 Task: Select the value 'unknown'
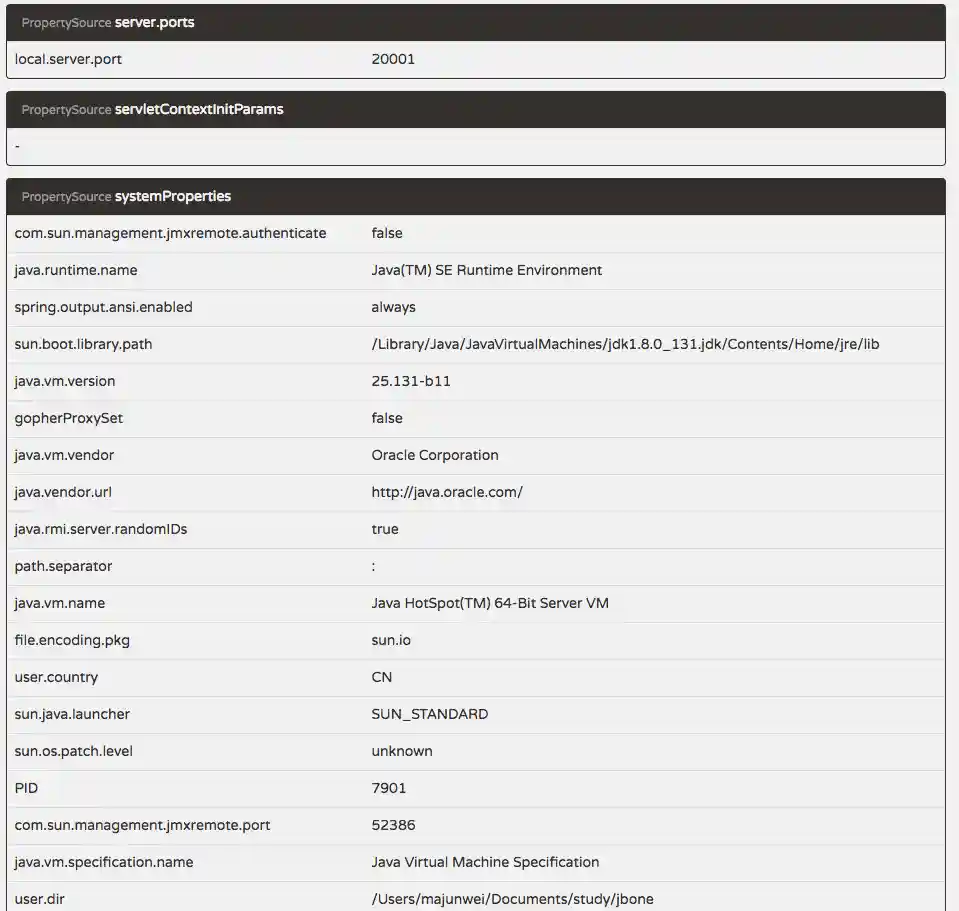(x=402, y=751)
